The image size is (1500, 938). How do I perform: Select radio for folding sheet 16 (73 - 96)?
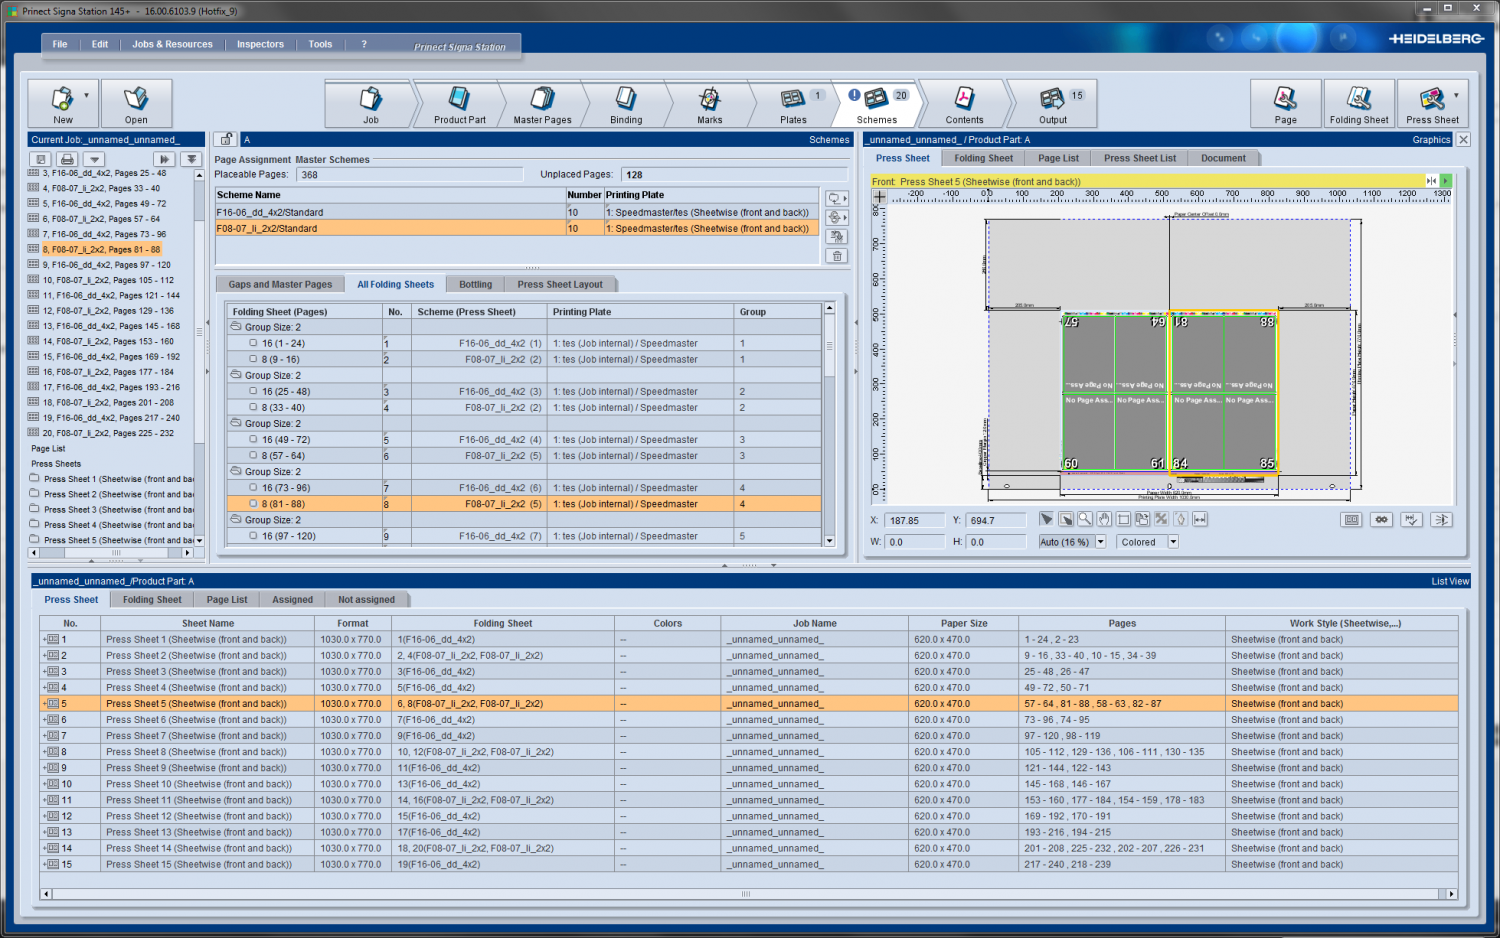[254, 488]
